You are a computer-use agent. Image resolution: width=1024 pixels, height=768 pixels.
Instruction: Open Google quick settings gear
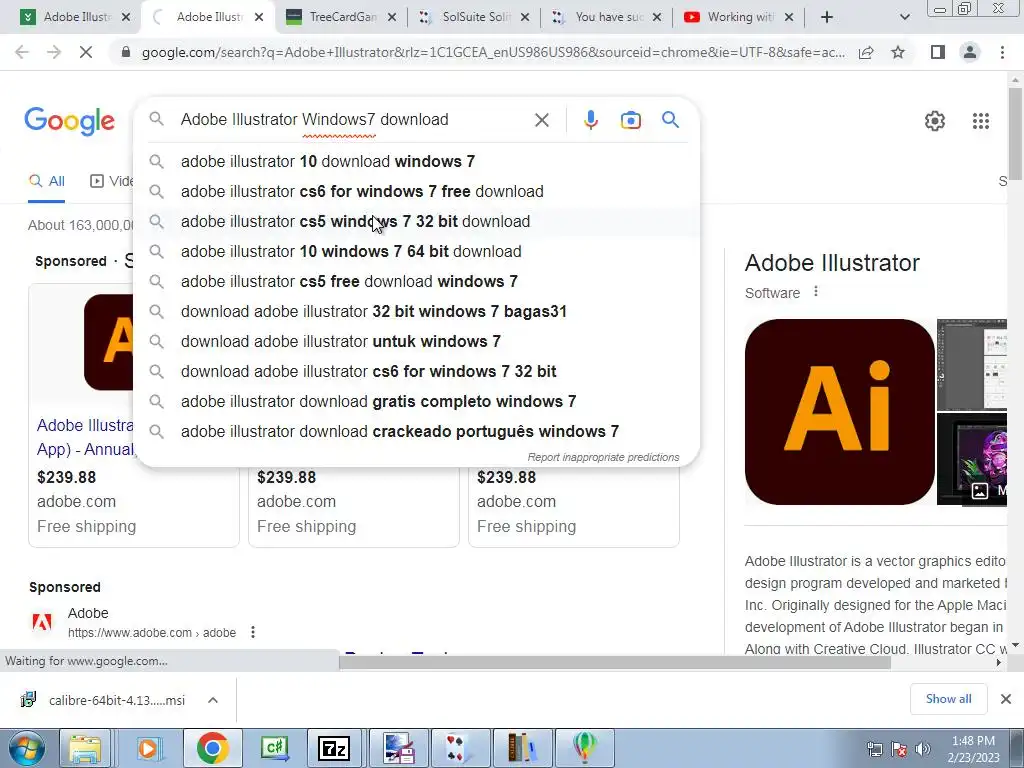click(x=935, y=121)
